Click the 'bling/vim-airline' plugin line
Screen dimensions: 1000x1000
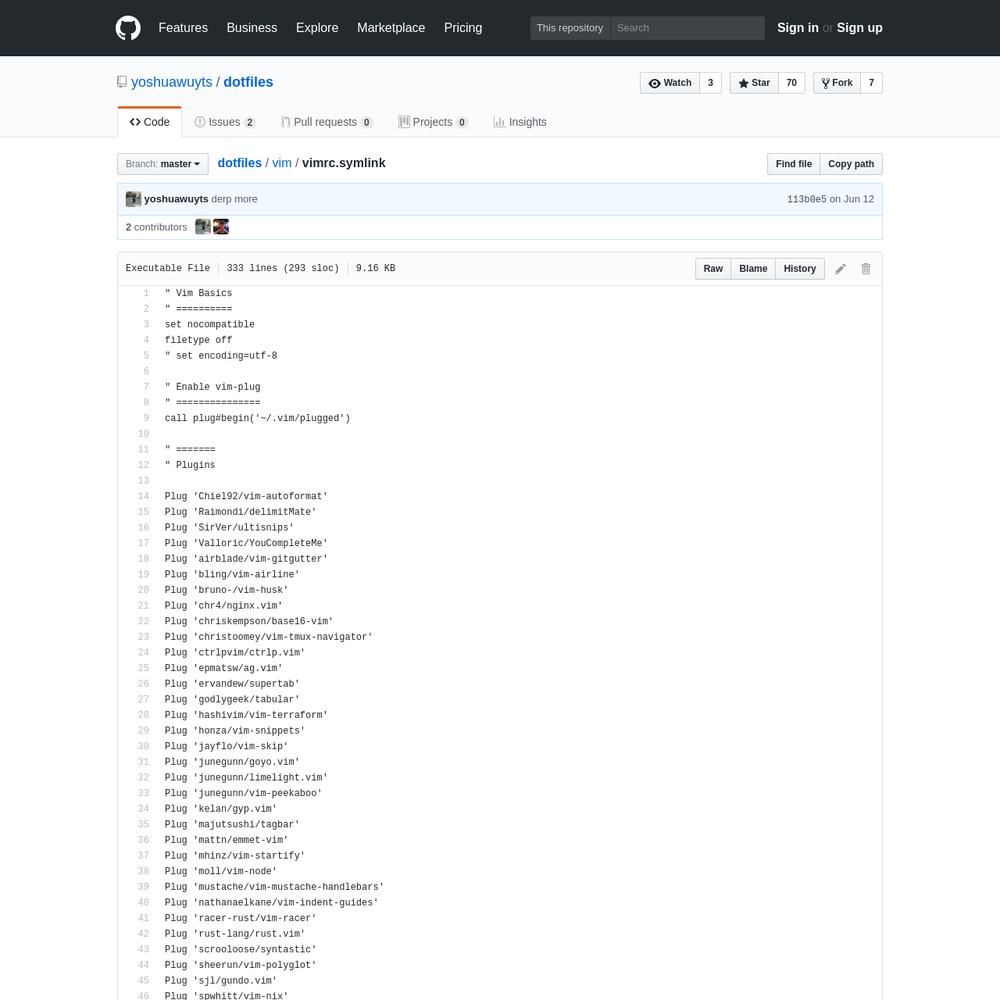[x=232, y=575]
